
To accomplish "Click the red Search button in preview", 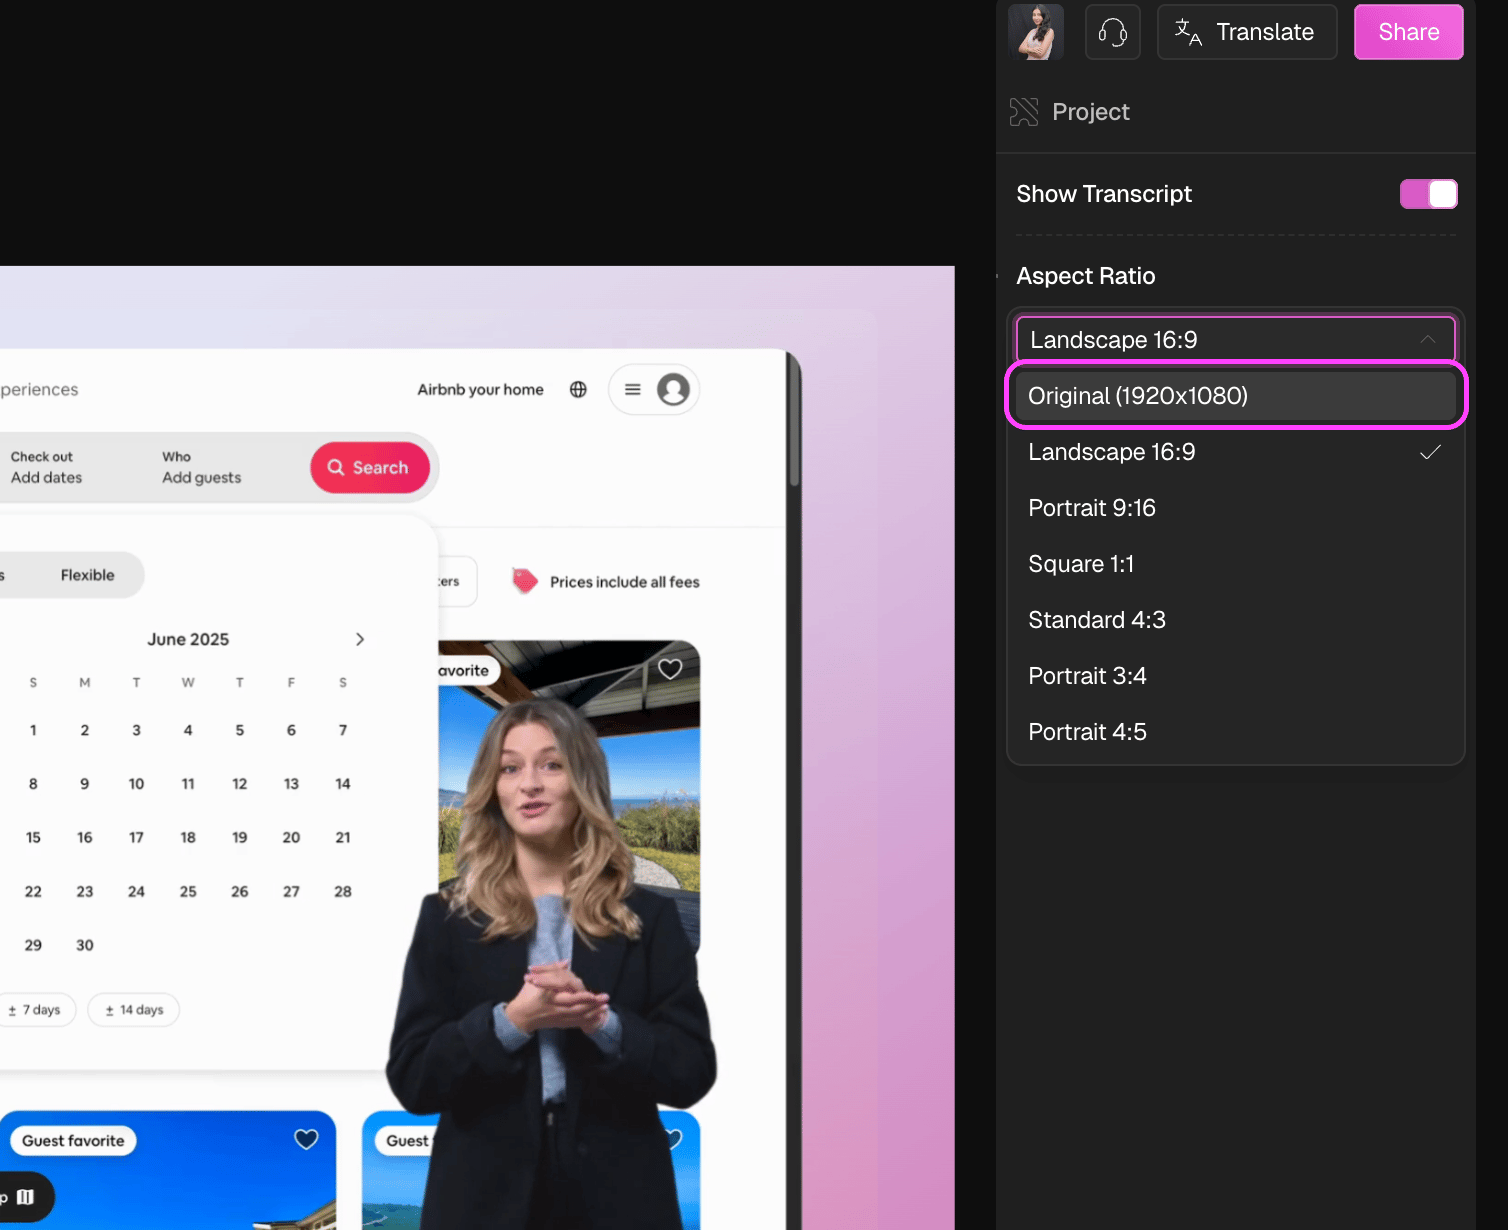I will (370, 468).
